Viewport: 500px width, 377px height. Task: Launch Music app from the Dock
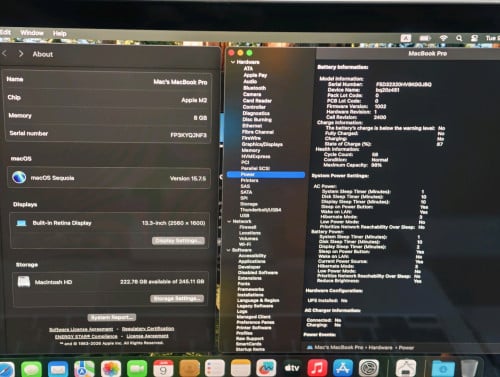[x=317, y=368]
